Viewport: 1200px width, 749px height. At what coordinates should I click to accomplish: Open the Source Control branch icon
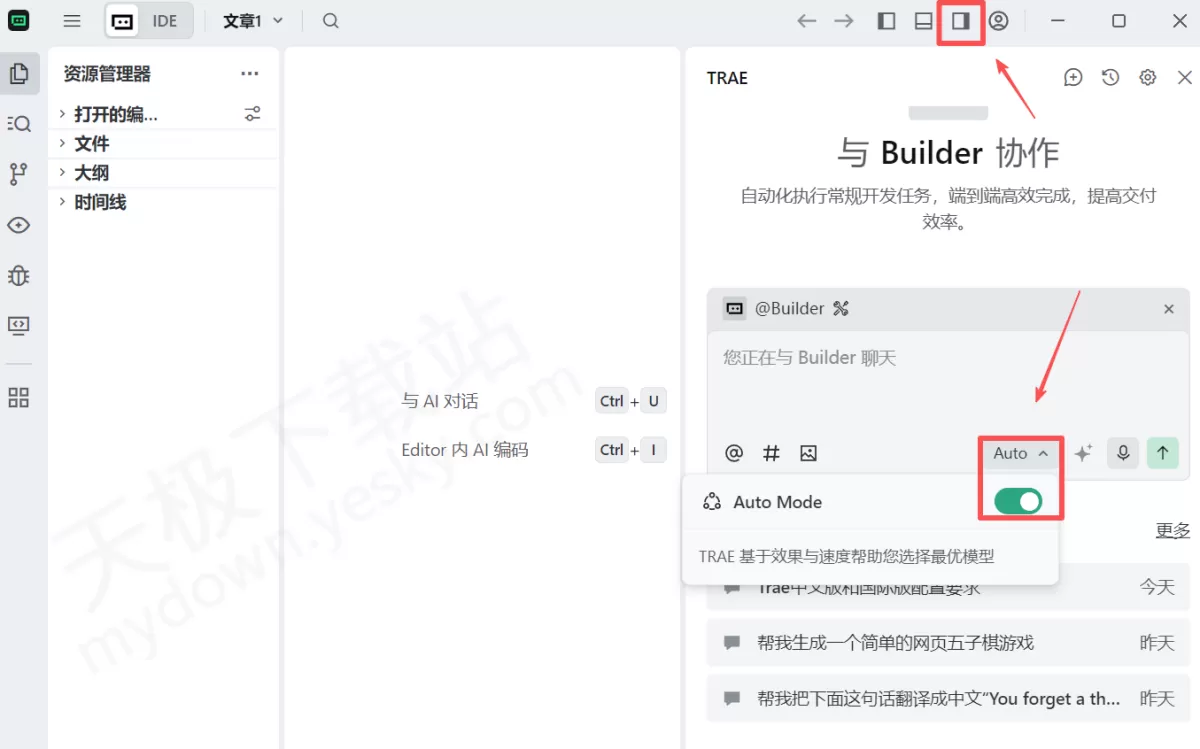(x=19, y=174)
